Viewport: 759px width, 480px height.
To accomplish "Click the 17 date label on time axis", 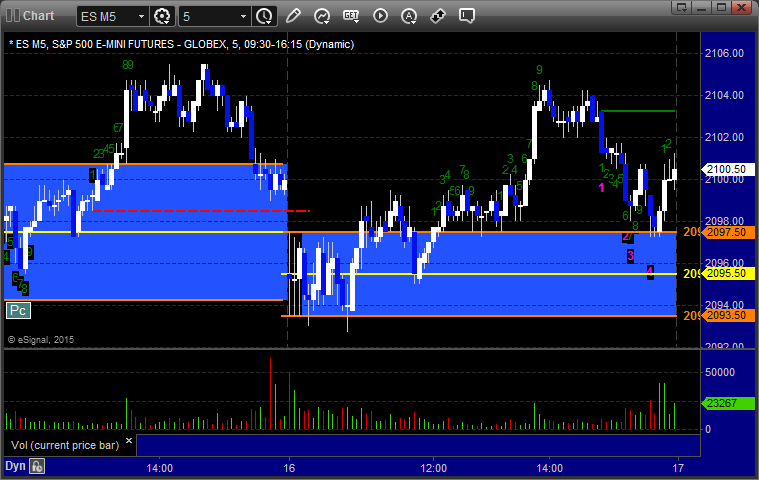I will pyautogui.click(x=678, y=468).
